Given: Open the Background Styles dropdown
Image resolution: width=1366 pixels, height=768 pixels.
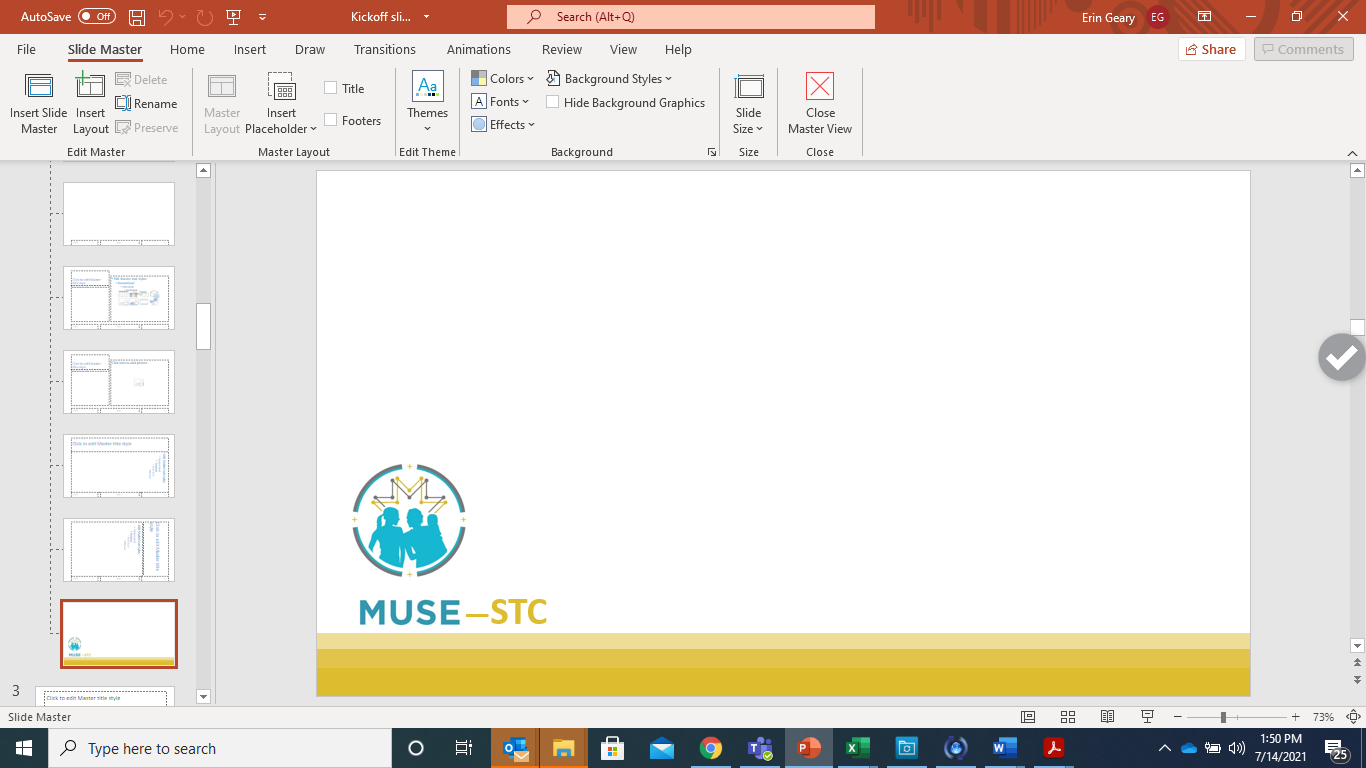Looking at the screenshot, I should pos(610,78).
